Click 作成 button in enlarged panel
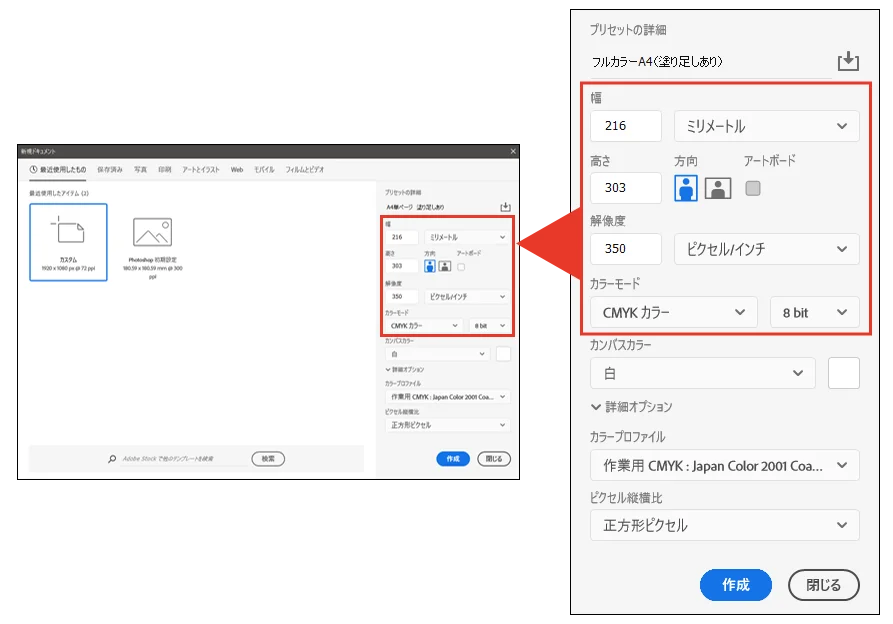 tap(736, 585)
